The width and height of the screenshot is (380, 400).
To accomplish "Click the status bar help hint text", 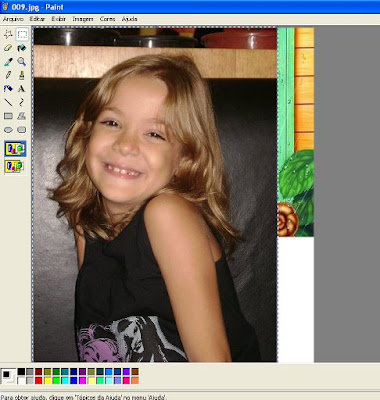I will tap(84, 397).
